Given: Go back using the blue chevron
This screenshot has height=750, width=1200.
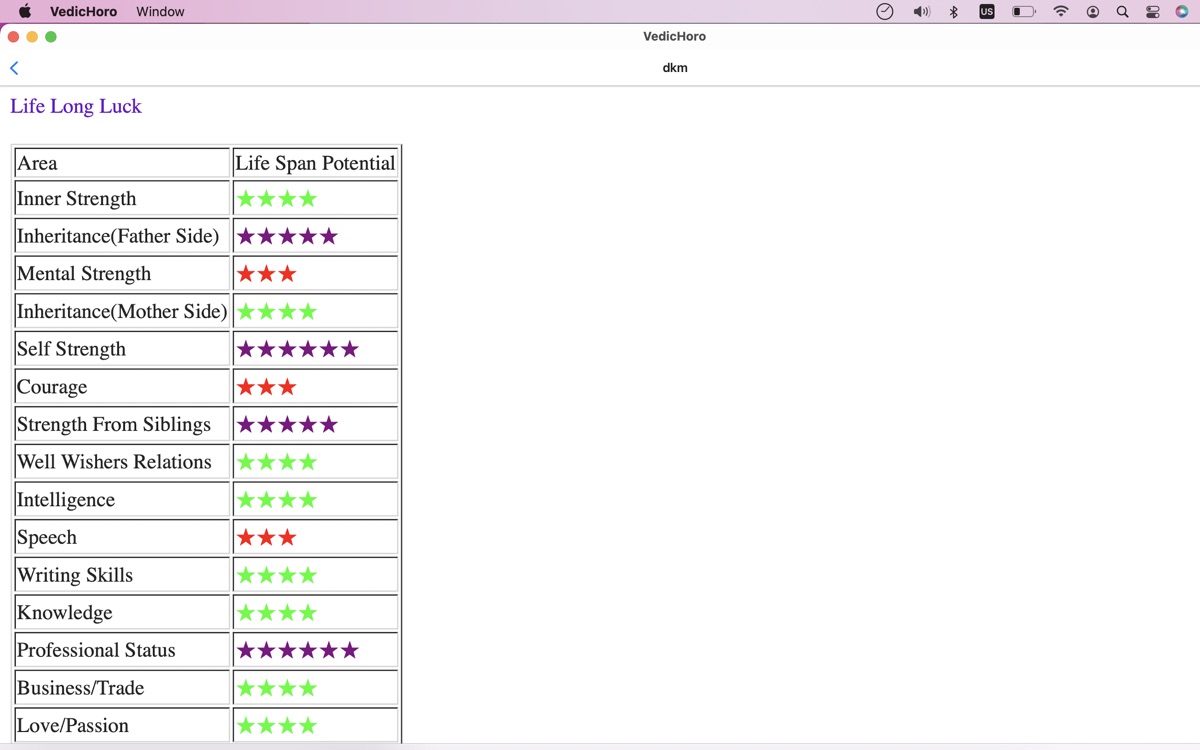Looking at the screenshot, I should click(14, 68).
